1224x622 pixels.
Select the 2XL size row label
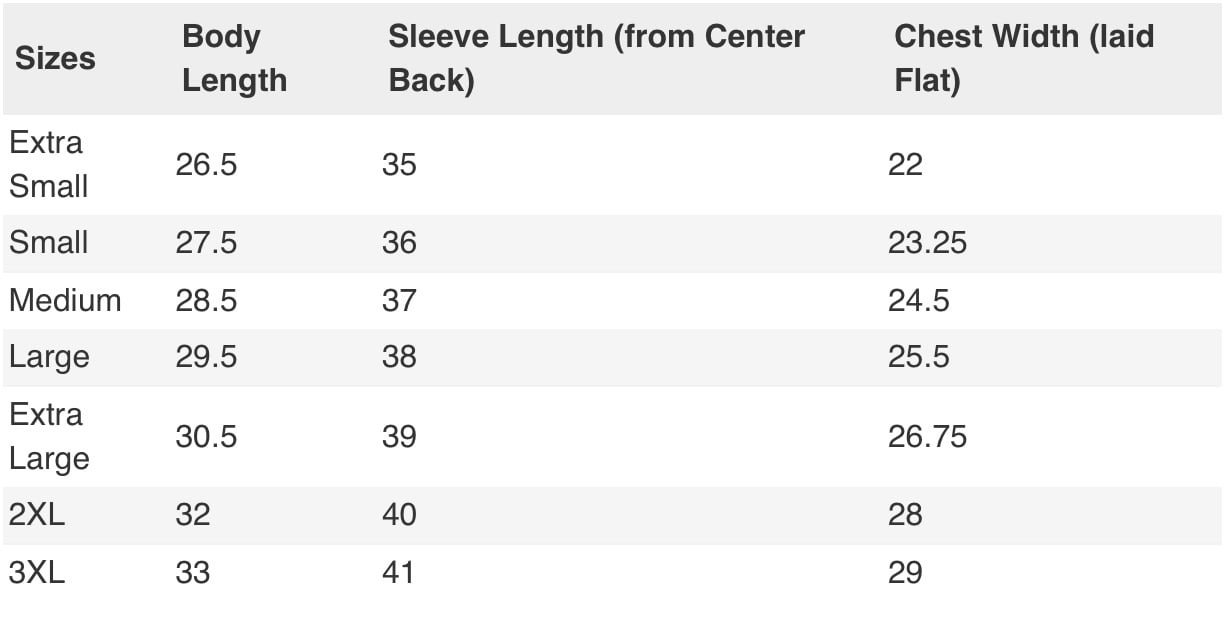click(x=37, y=514)
